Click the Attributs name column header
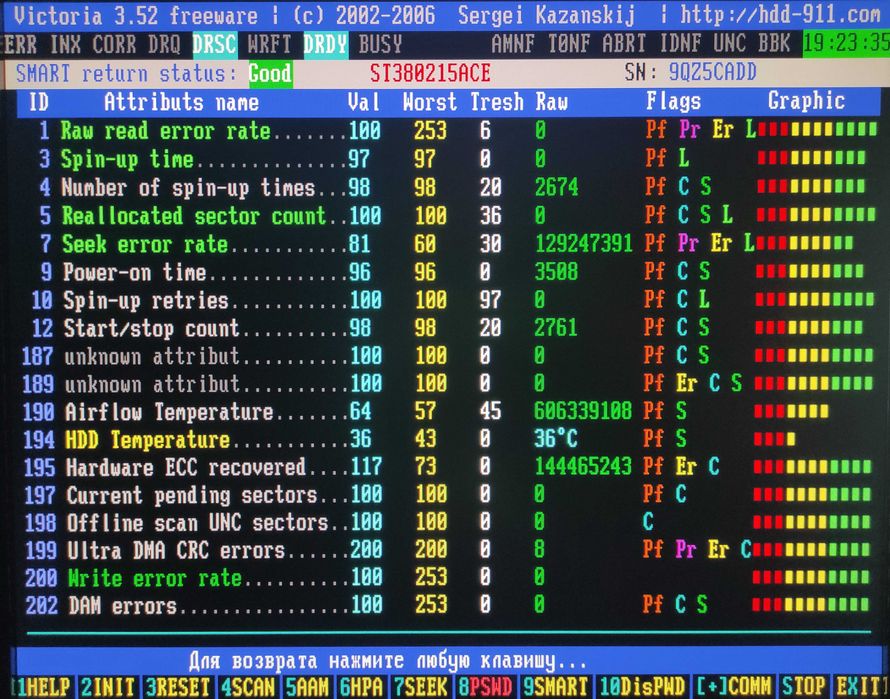This screenshot has height=699, width=890. [182, 102]
